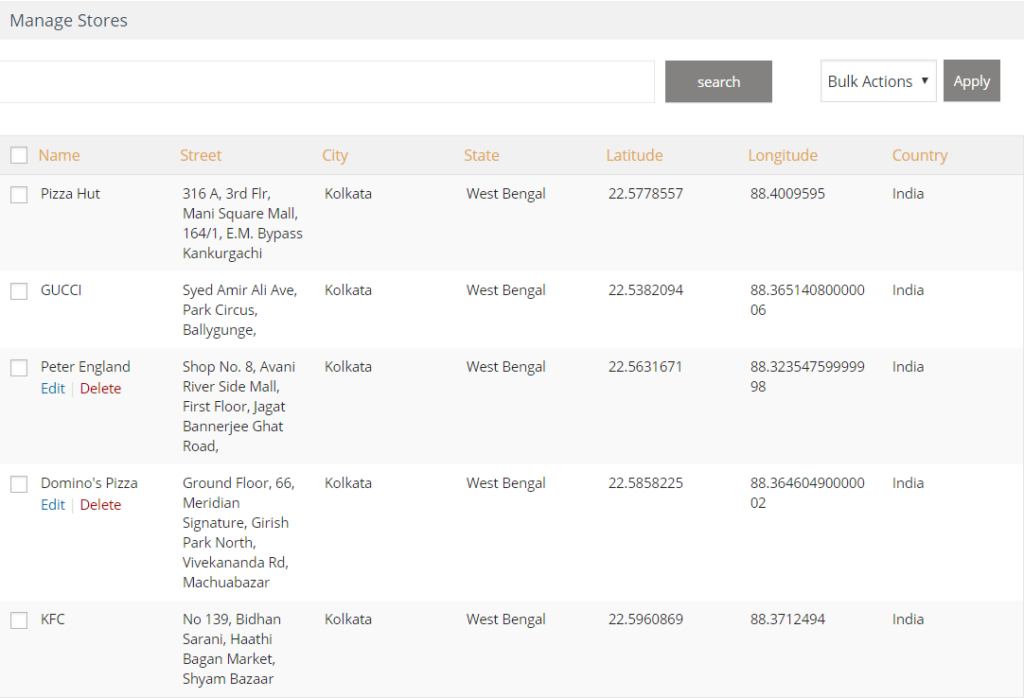This screenshot has height=698, width=1024.
Task: Tick the Domino's Pizza row checkbox
Action: click(x=19, y=484)
